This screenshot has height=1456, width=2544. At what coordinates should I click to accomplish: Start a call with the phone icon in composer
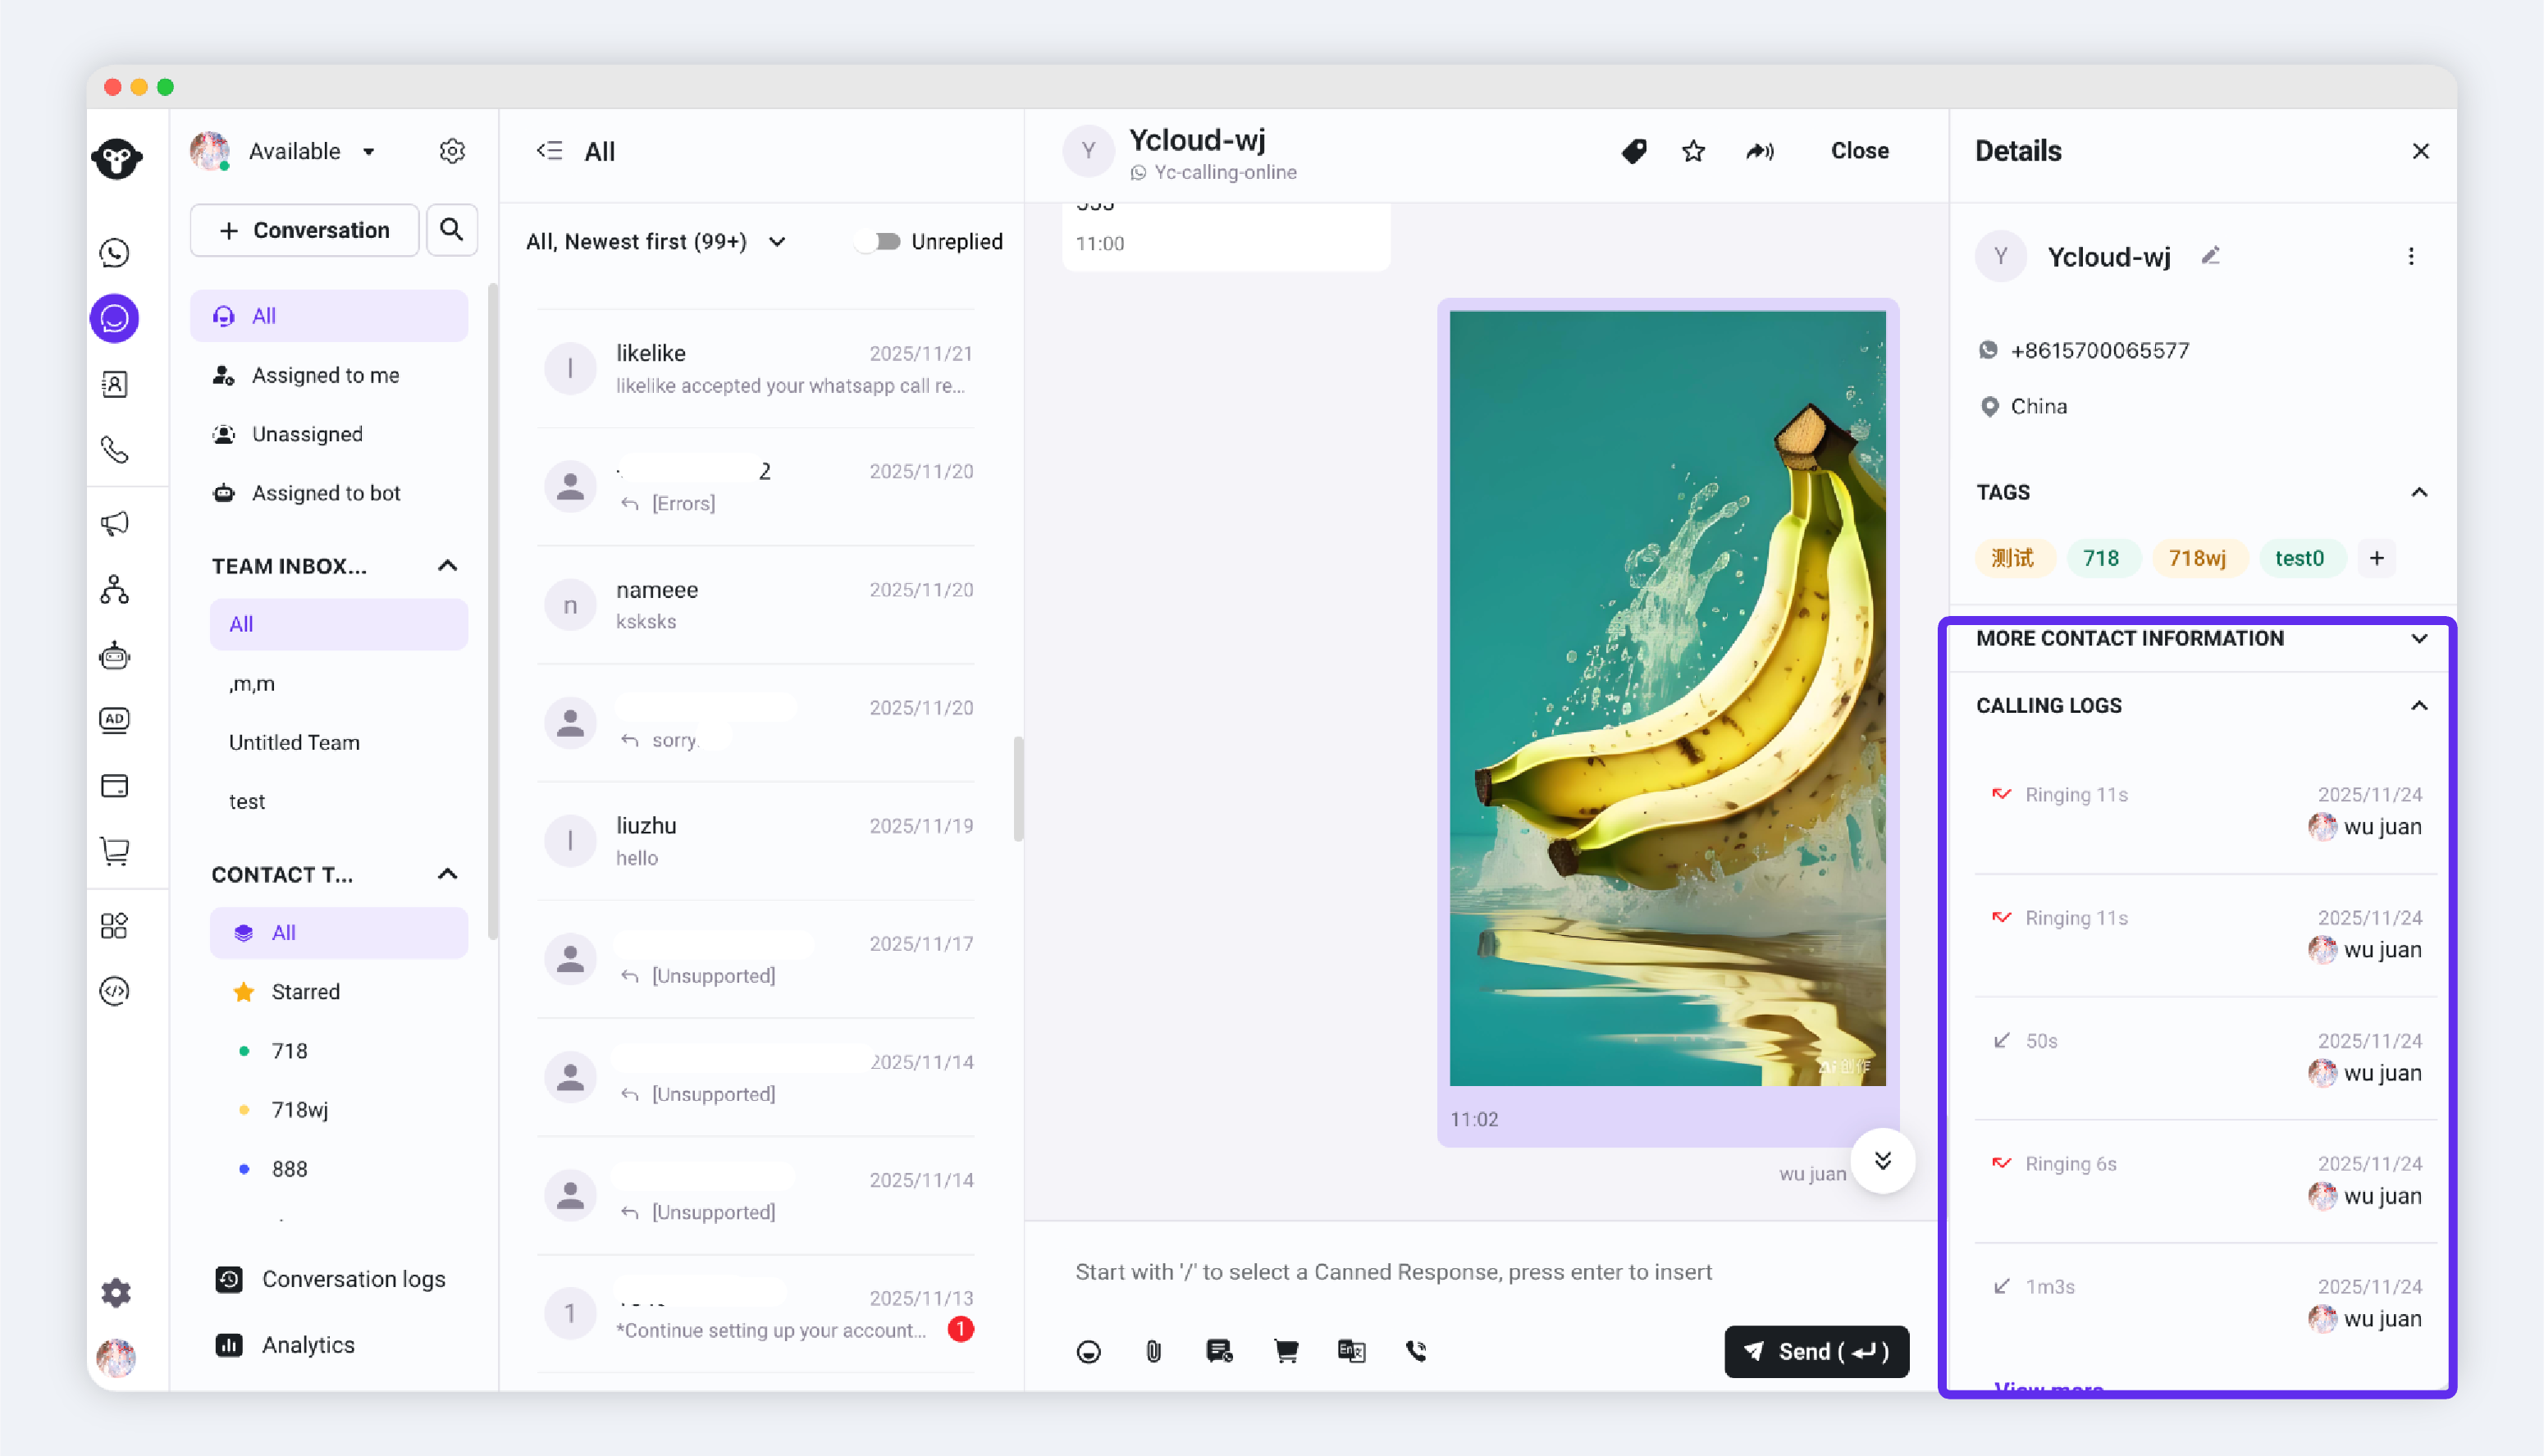pyautogui.click(x=1416, y=1352)
